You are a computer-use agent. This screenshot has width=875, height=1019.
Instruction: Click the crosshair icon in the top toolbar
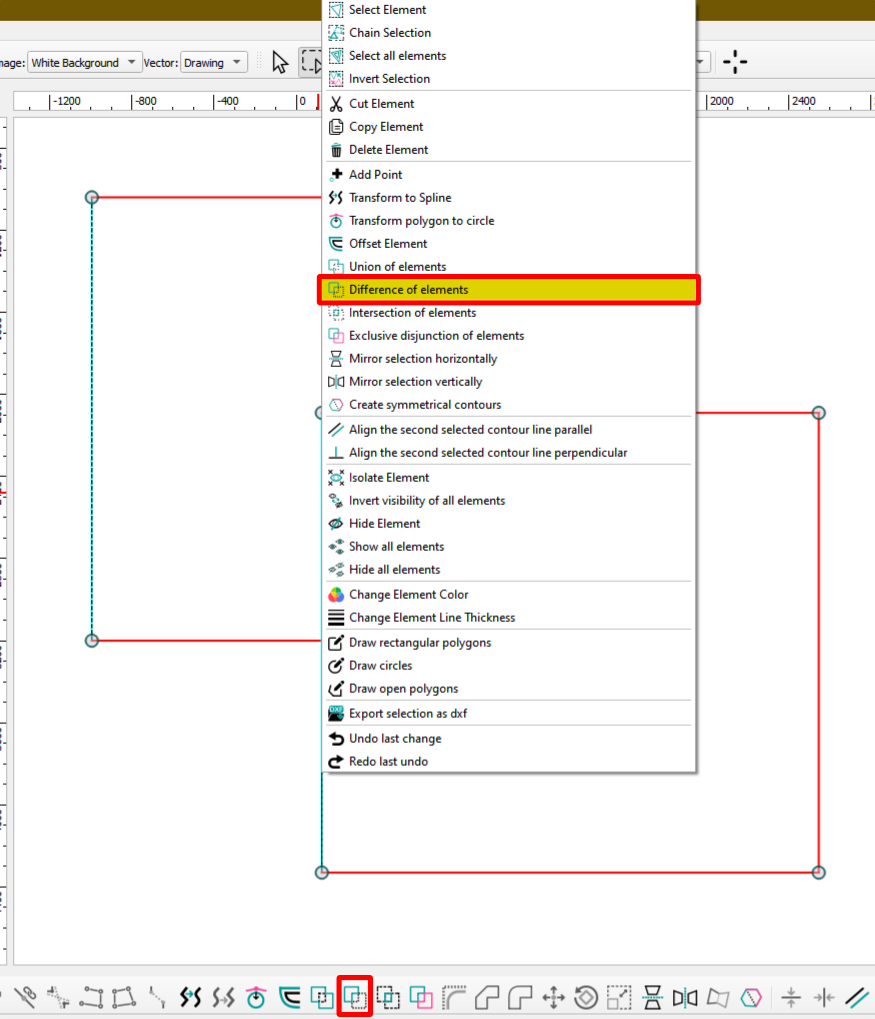point(735,62)
